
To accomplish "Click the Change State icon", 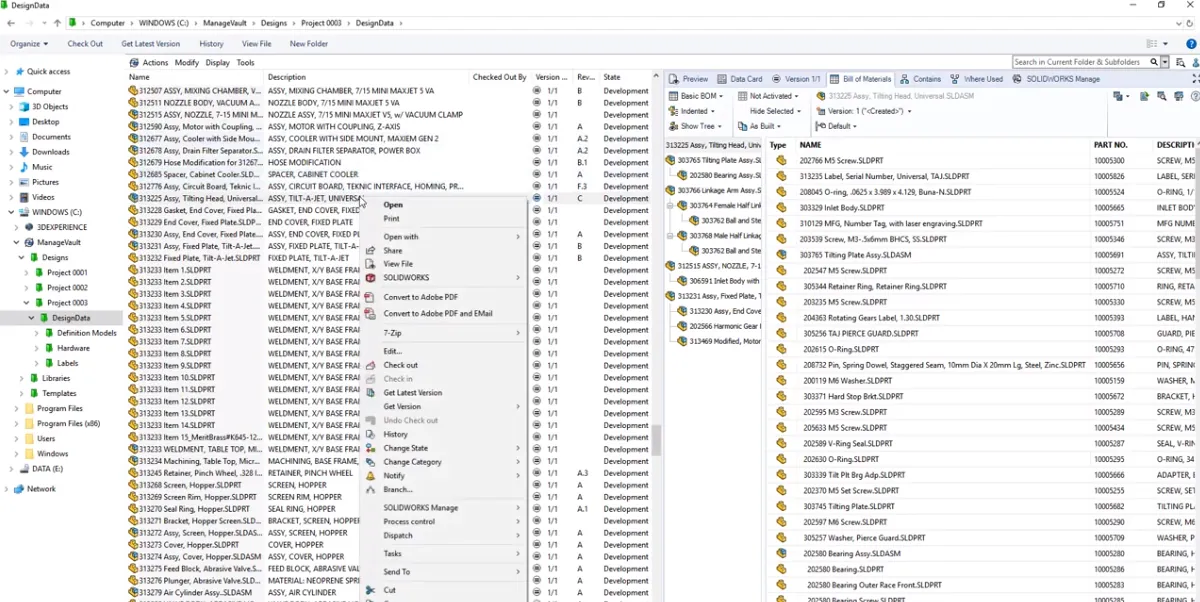I will pyautogui.click(x=371, y=448).
